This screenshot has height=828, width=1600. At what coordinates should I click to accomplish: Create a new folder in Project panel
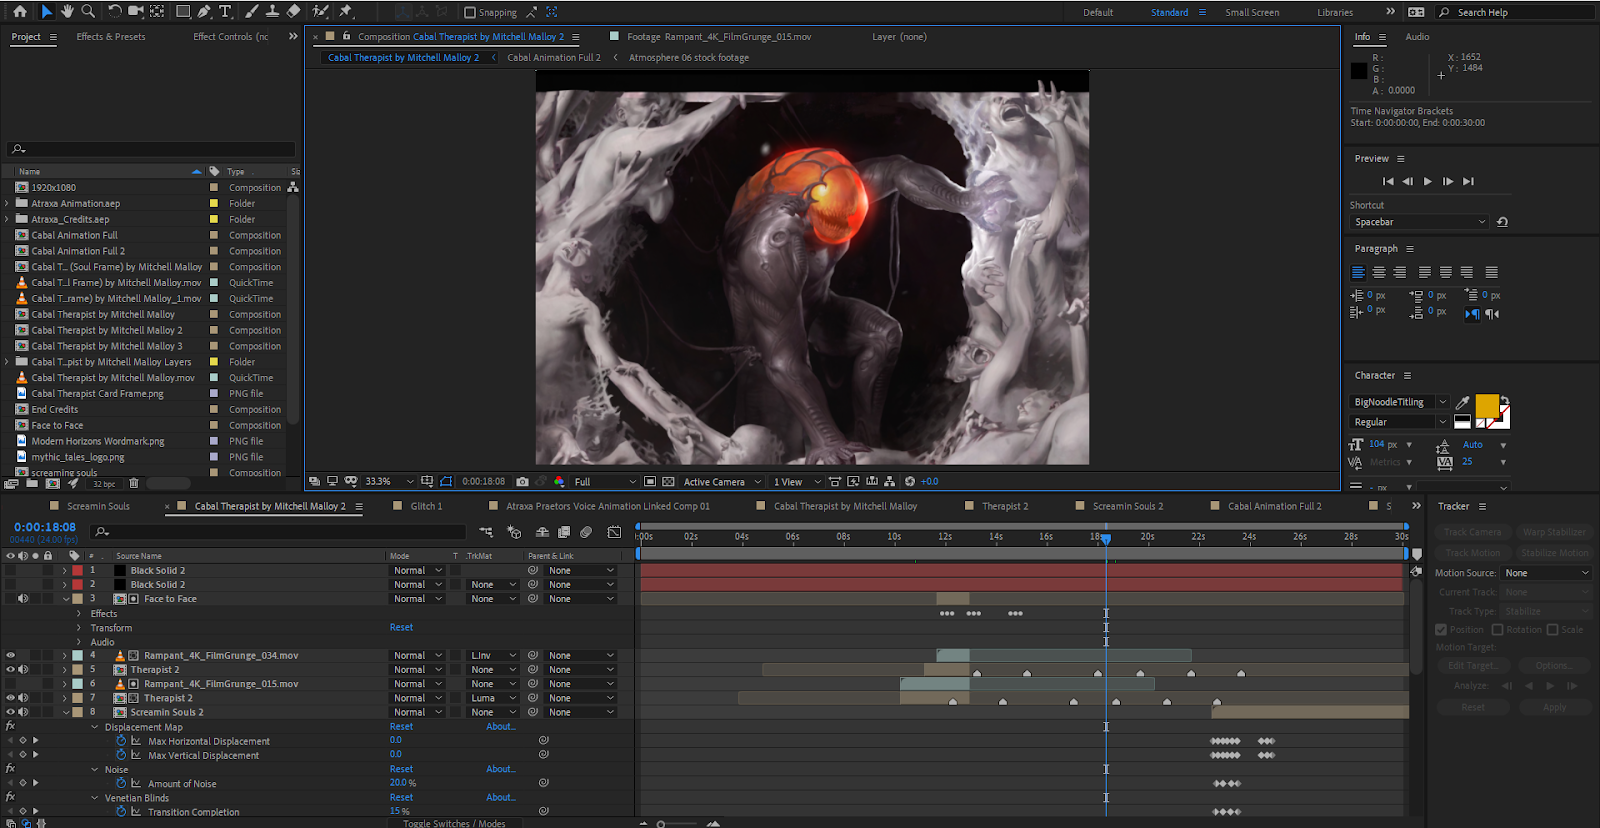click(32, 484)
